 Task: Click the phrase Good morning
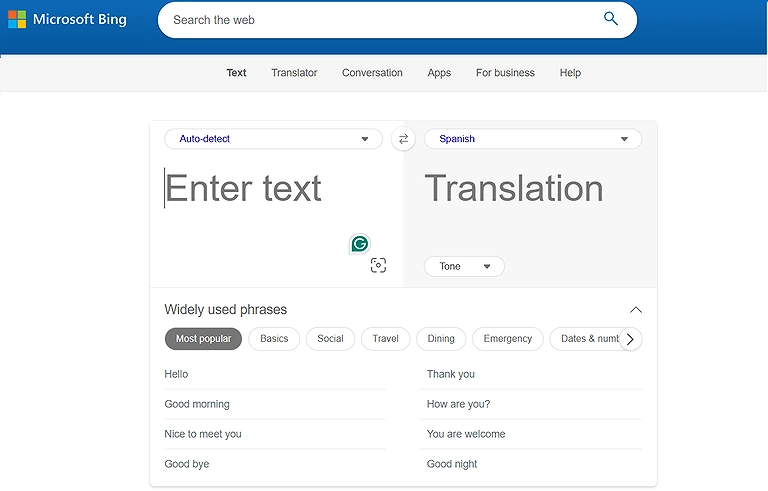[197, 404]
